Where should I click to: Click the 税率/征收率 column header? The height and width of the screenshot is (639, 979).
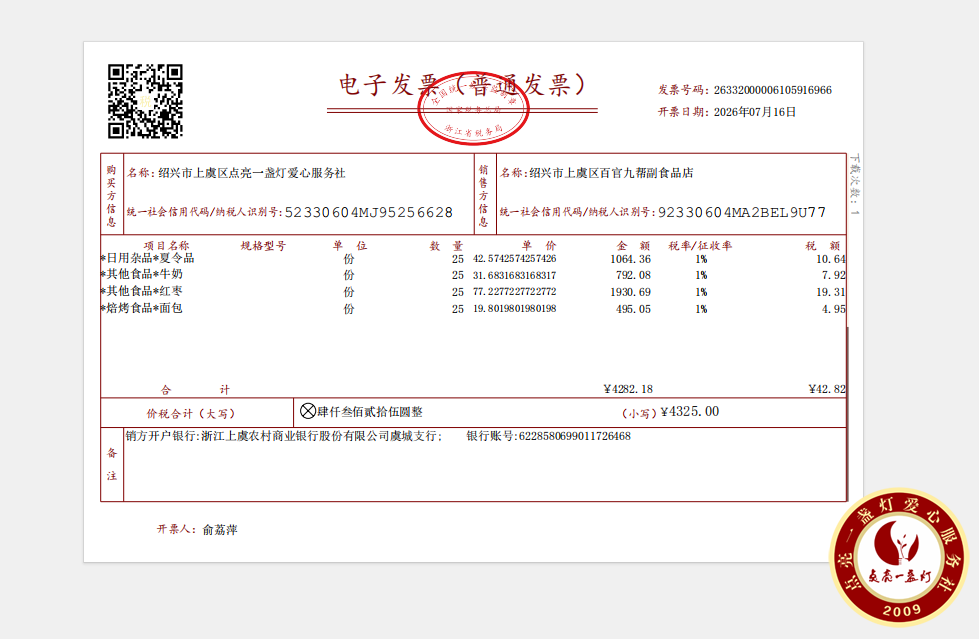point(700,245)
